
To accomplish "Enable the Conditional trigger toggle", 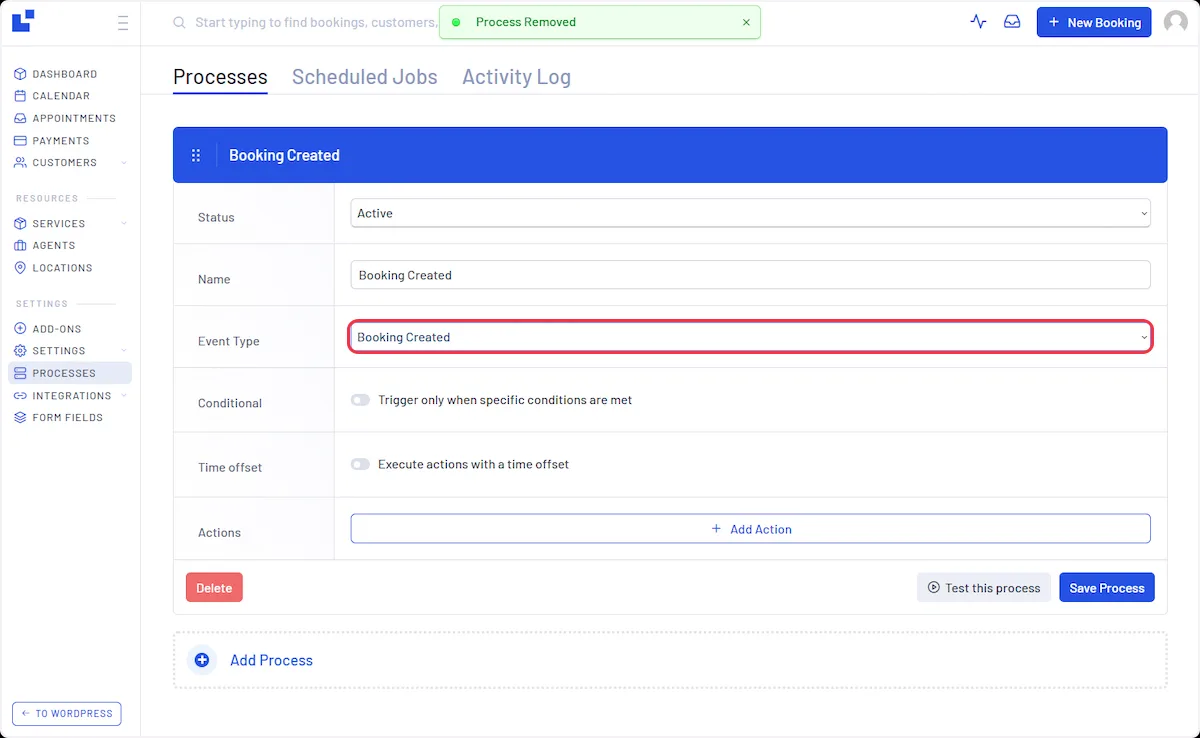I will pos(360,400).
